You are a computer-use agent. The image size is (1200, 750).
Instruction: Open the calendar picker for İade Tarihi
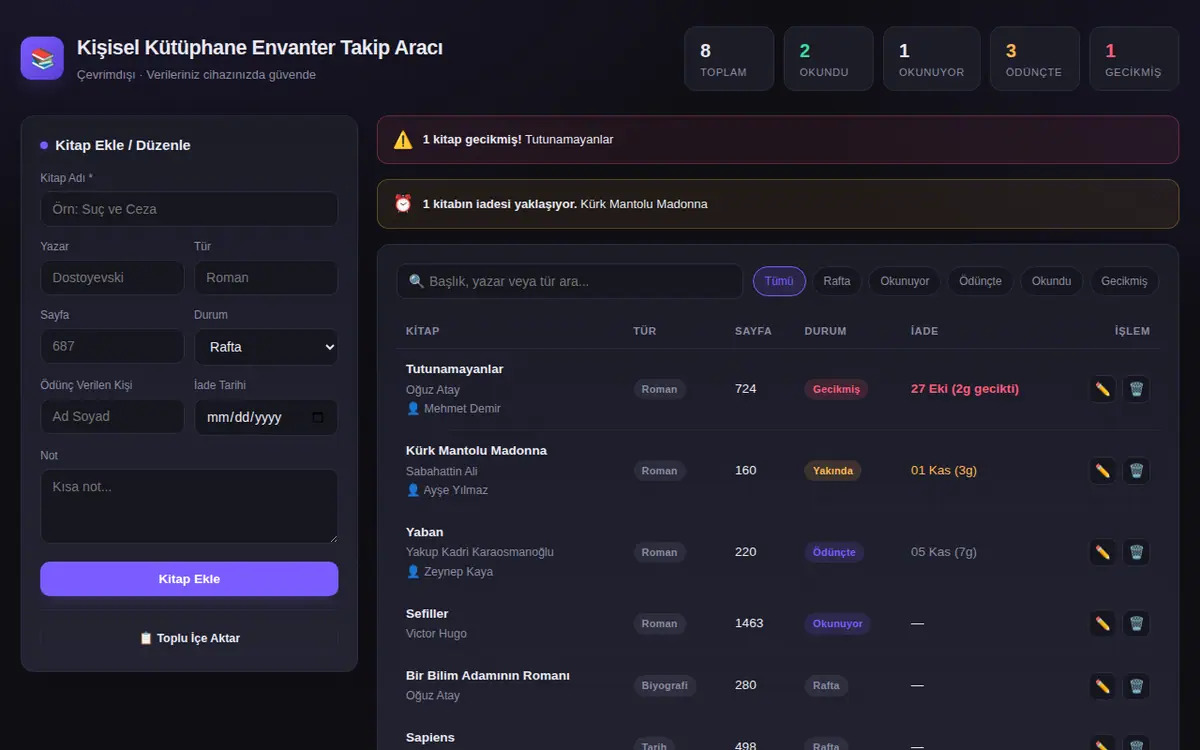coord(318,418)
